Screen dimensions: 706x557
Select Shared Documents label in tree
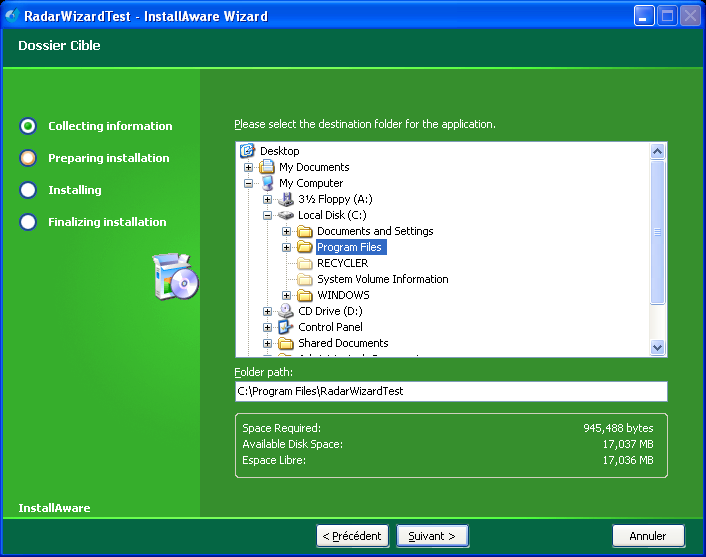click(343, 344)
